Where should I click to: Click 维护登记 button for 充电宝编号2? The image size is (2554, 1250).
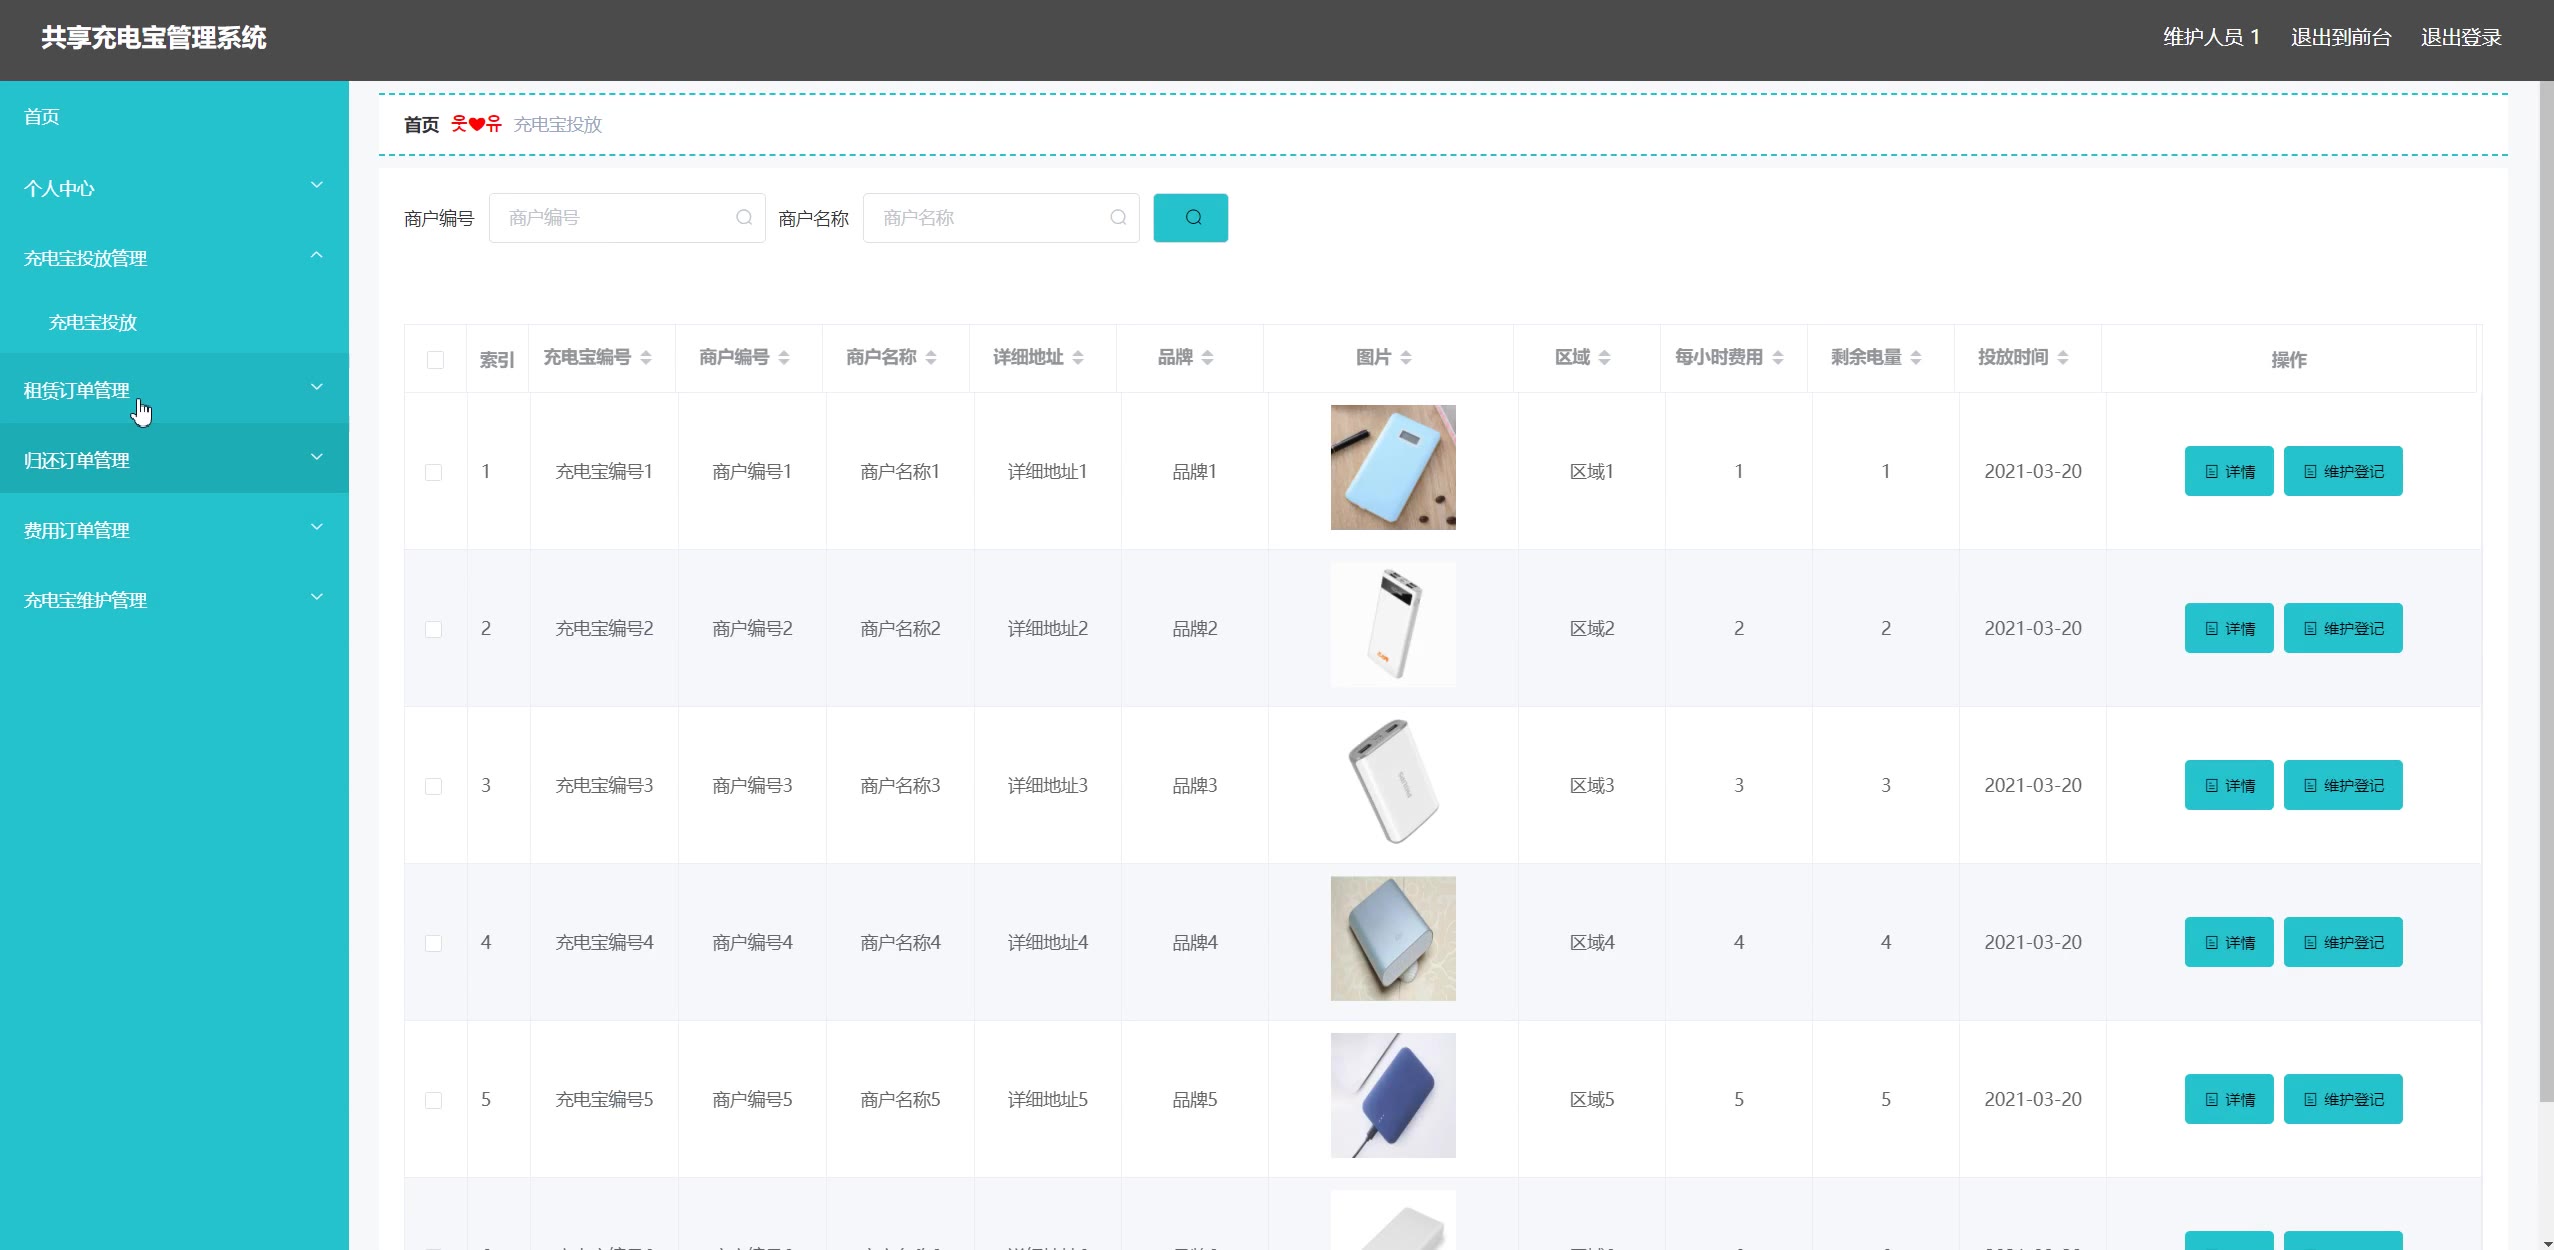pyautogui.click(x=2343, y=628)
